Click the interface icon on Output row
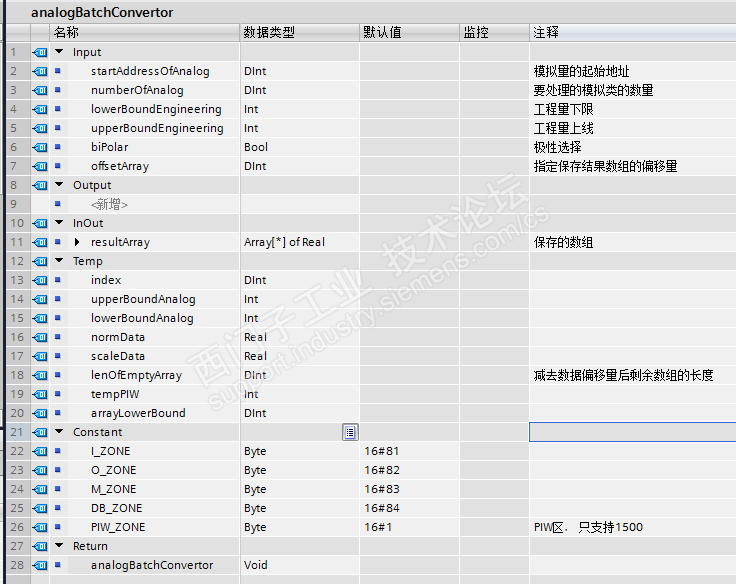This screenshot has width=736, height=584. click(40, 185)
